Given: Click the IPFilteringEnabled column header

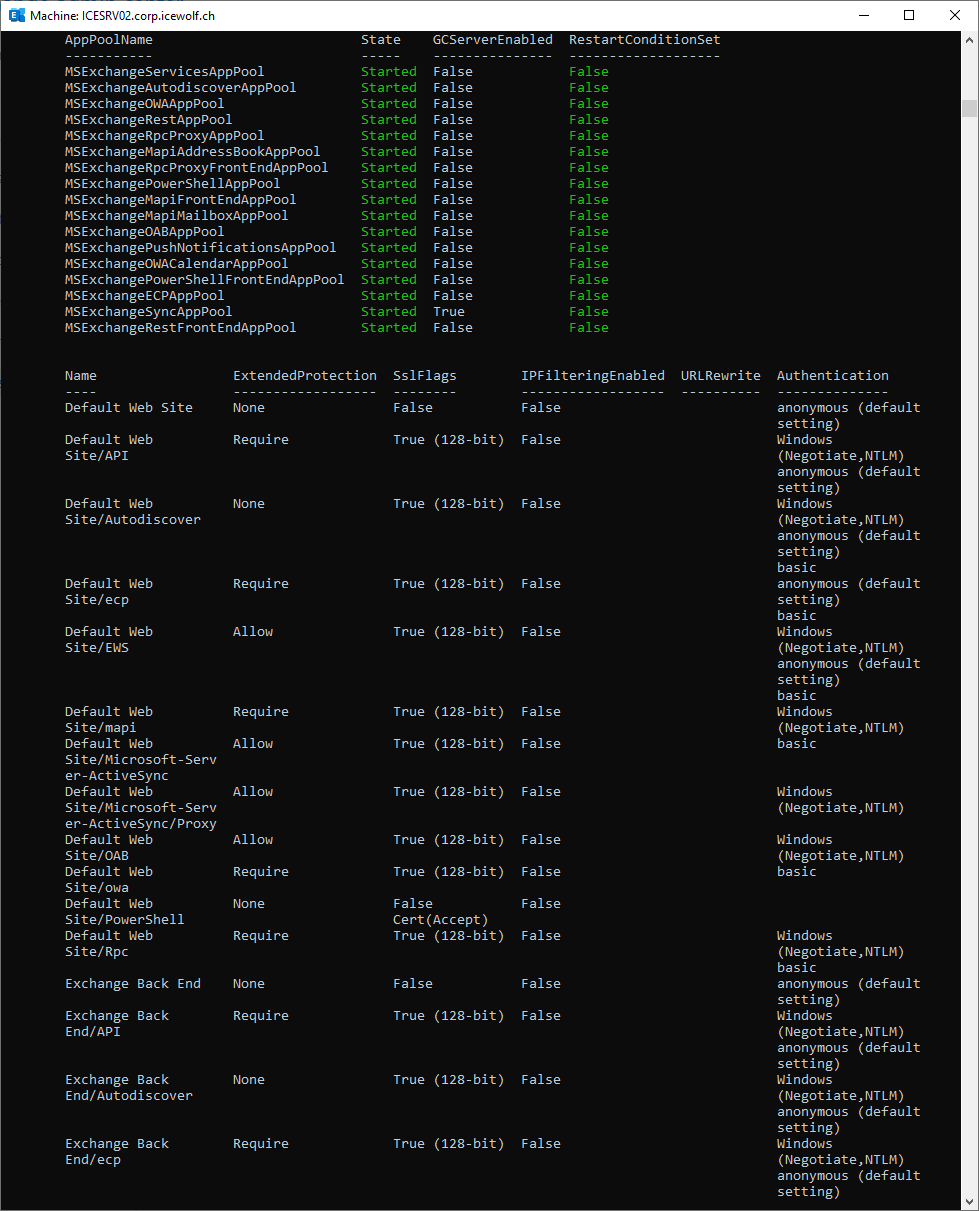Looking at the screenshot, I should pyautogui.click(x=592, y=376).
